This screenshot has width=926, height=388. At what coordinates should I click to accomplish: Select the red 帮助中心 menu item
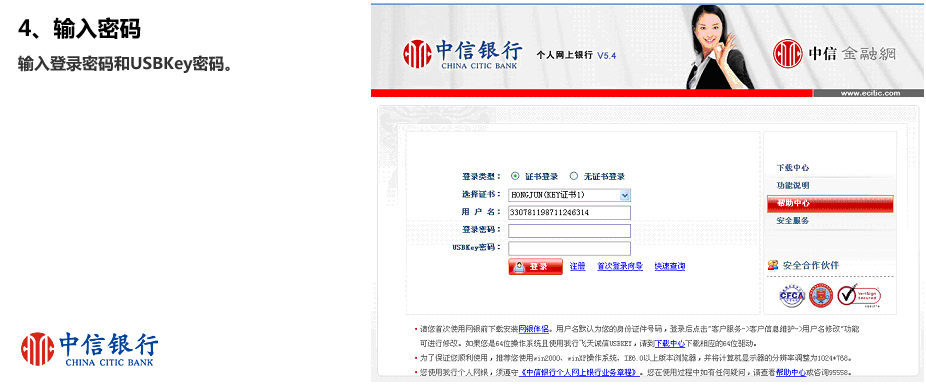click(830, 203)
